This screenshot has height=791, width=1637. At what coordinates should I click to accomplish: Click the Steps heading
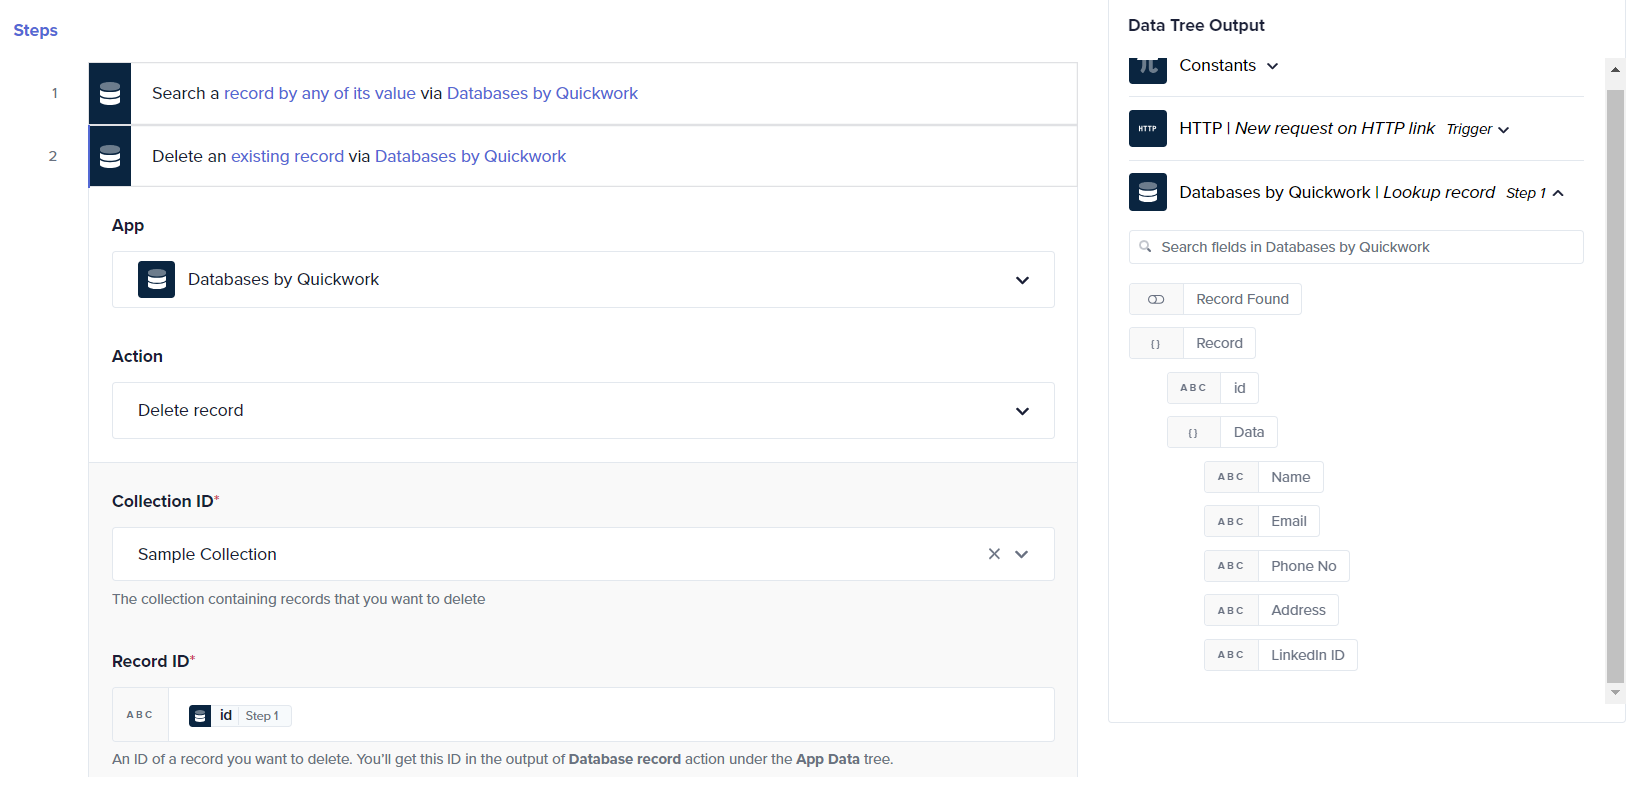tap(35, 30)
